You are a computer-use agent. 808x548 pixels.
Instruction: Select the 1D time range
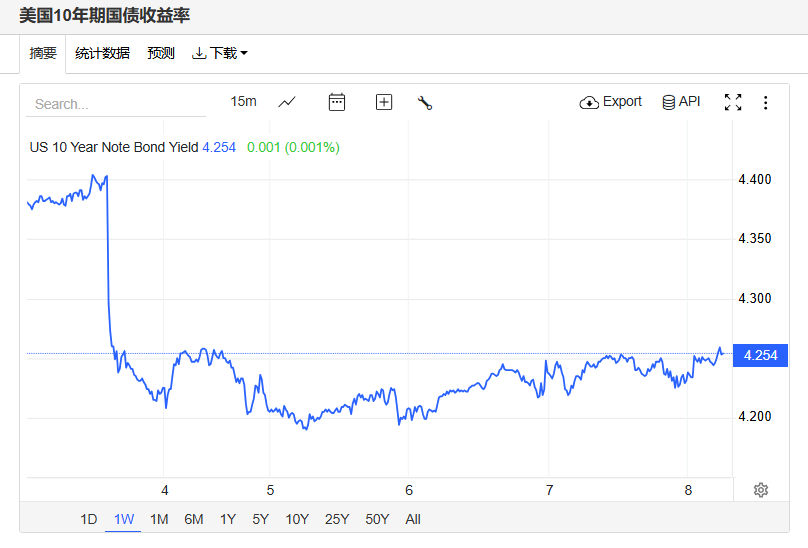(89, 519)
